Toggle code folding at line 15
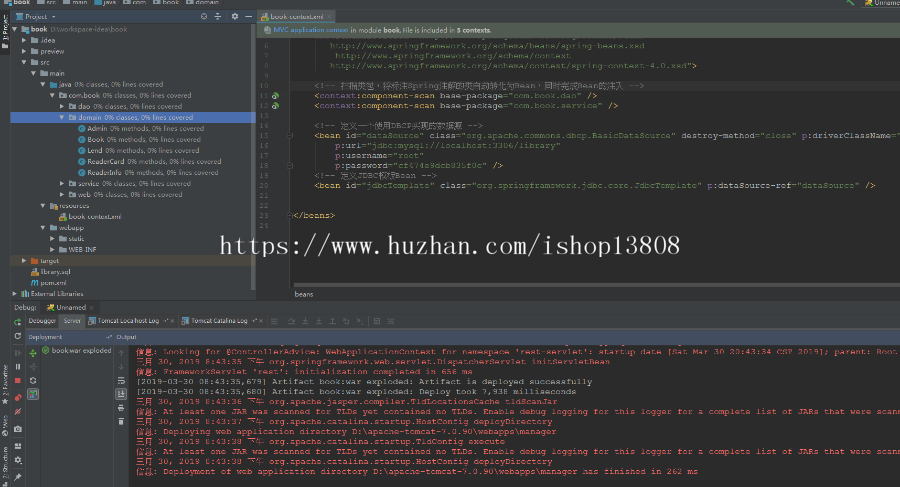This screenshot has height=487, width=900. 290,136
